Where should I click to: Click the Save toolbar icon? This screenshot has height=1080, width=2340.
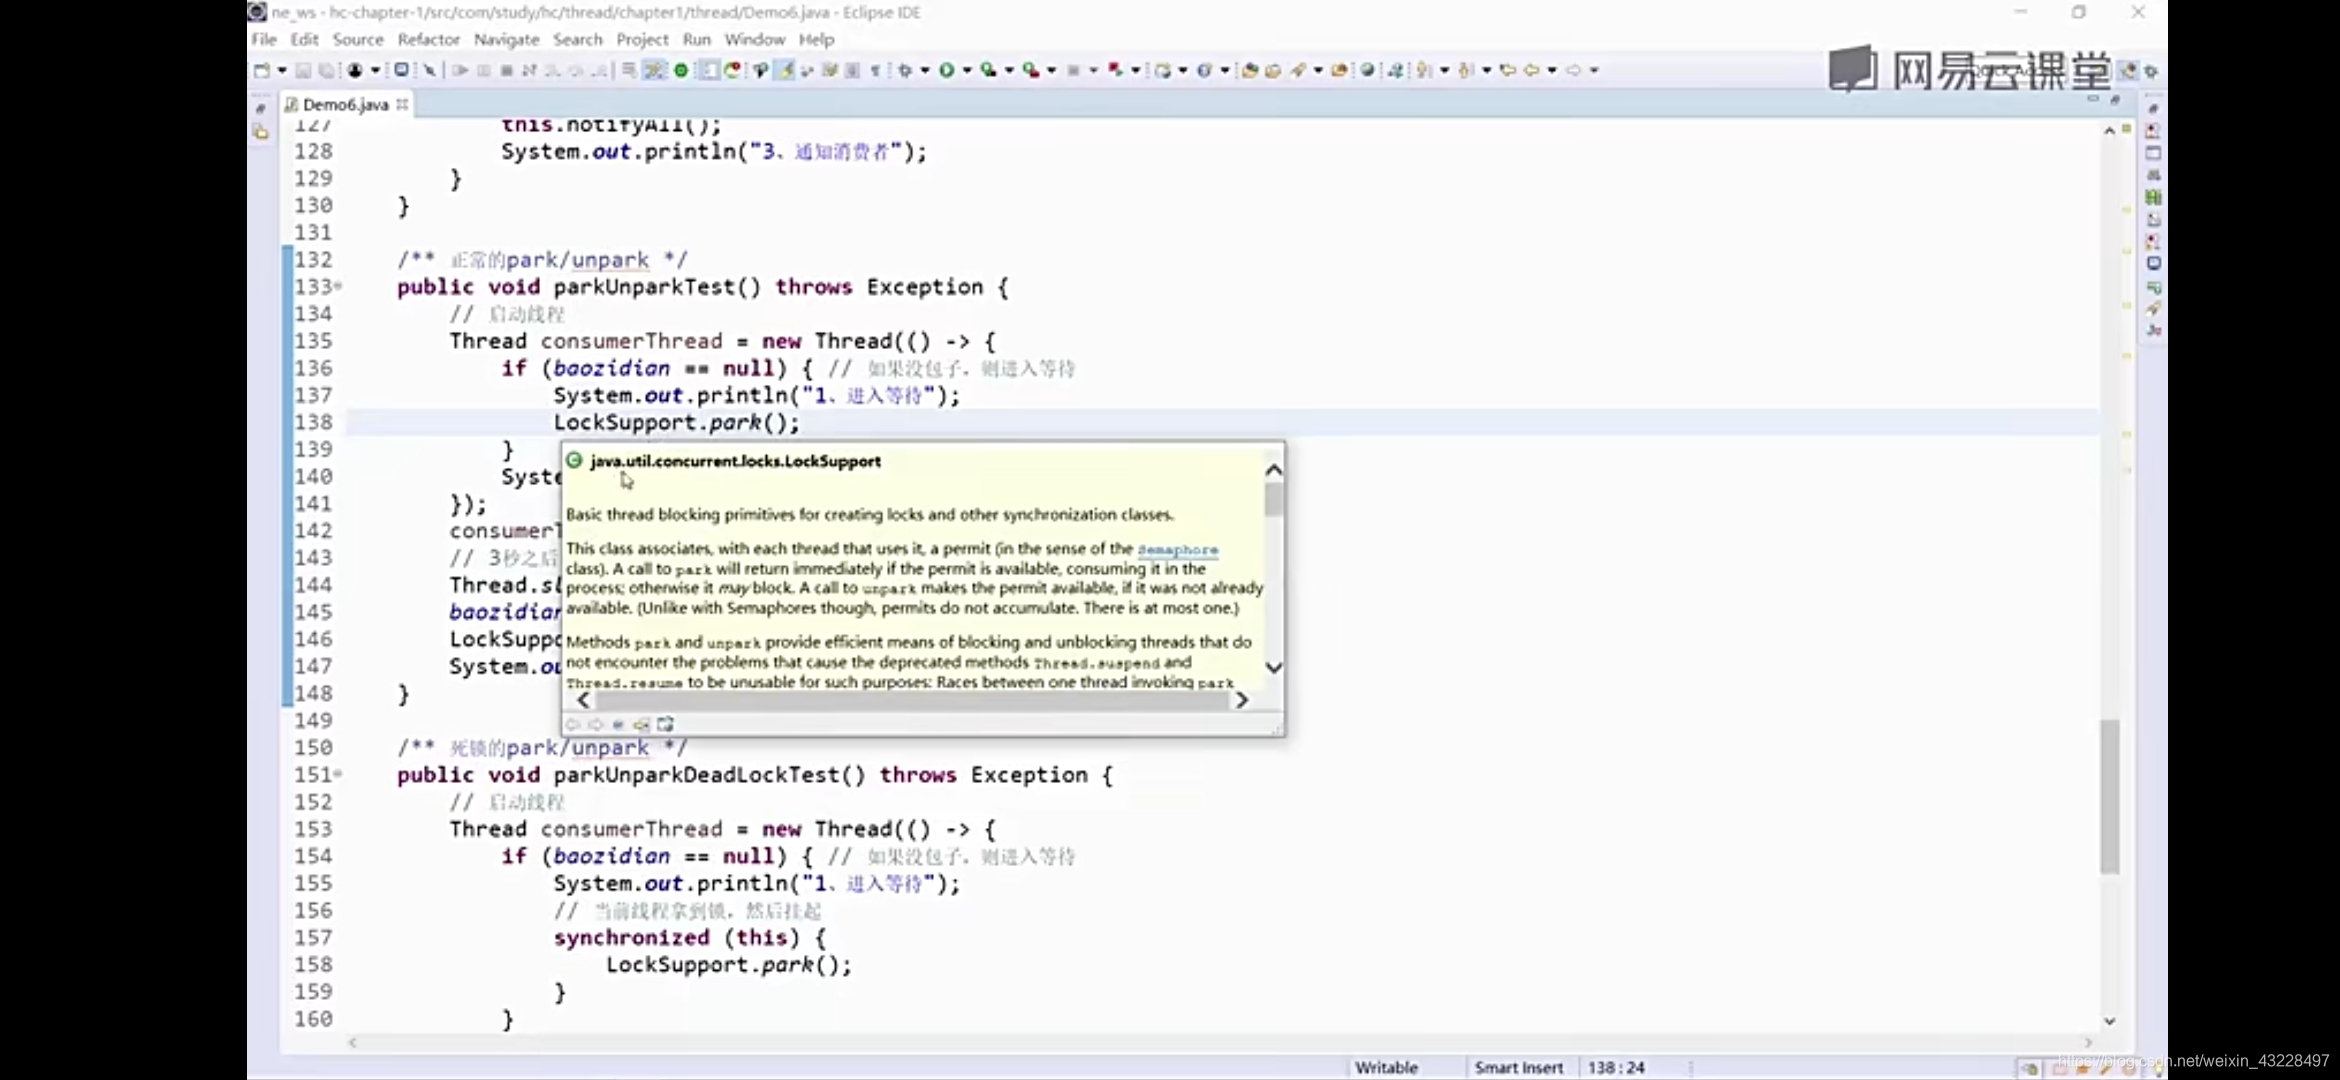pyautogui.click(x=303, y=70)
